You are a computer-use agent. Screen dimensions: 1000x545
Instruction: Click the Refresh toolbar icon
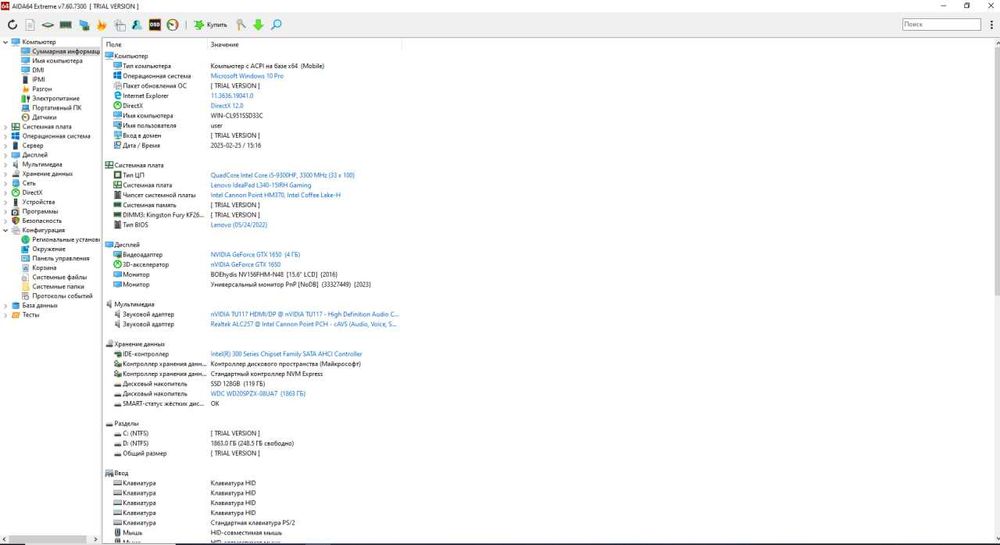click(x=12, y=25)
